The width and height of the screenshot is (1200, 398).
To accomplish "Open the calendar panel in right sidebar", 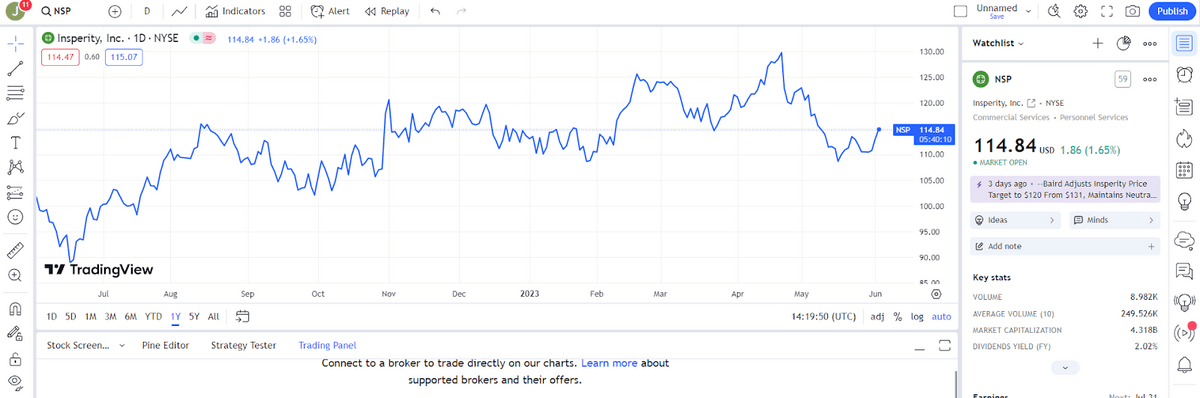I will click(1184, 169).
